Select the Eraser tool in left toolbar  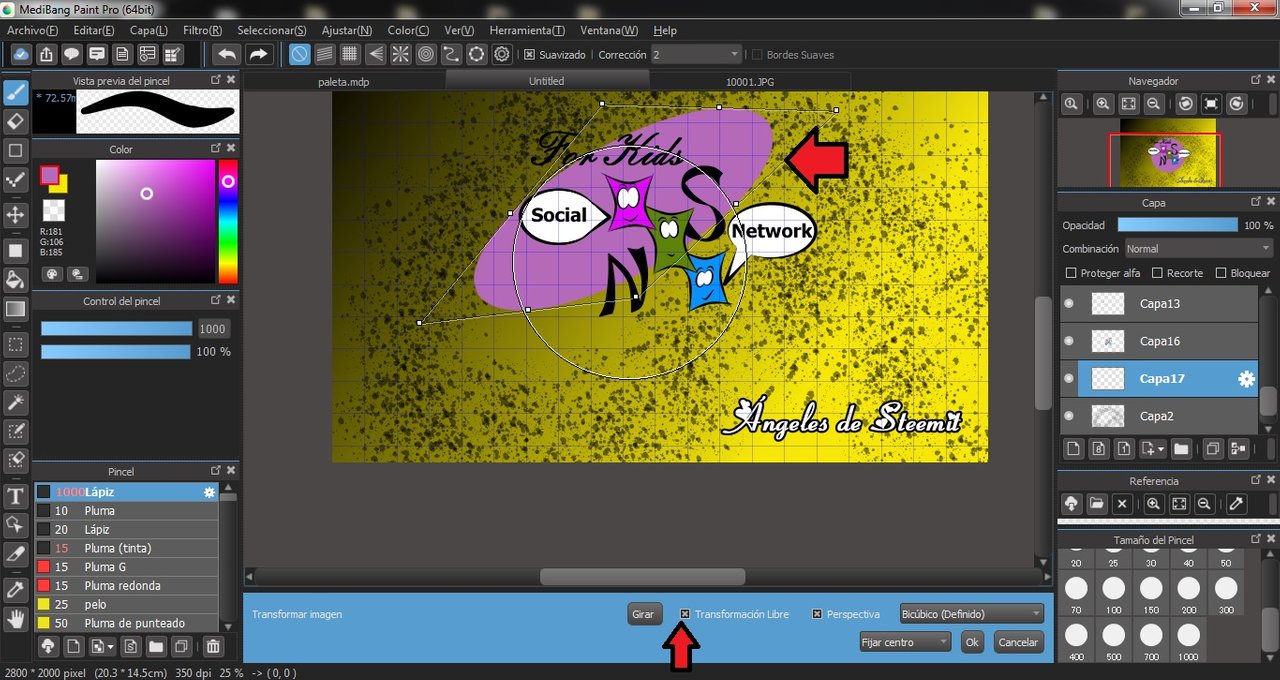16,121
